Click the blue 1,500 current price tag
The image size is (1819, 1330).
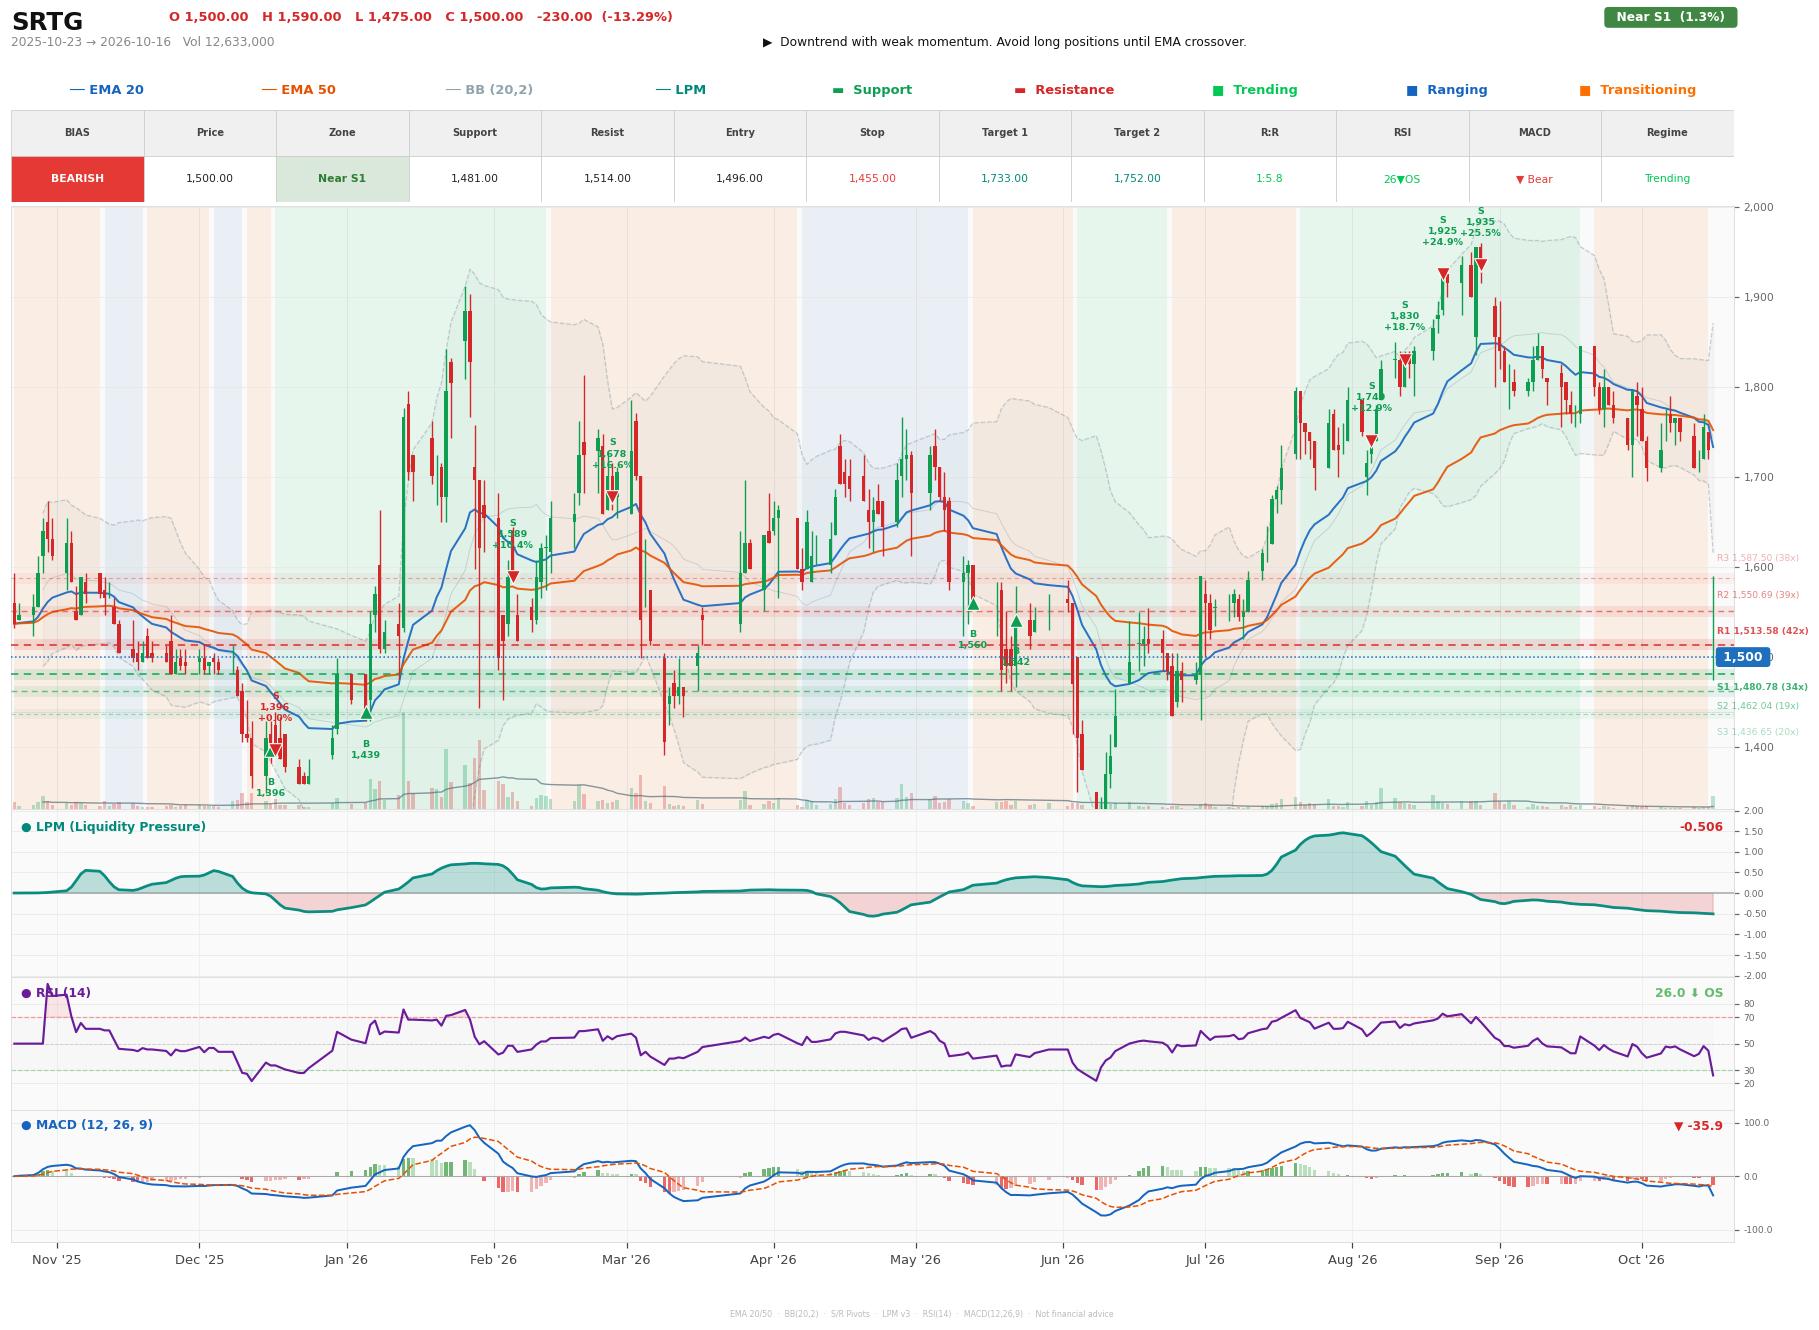point(1742,657)
